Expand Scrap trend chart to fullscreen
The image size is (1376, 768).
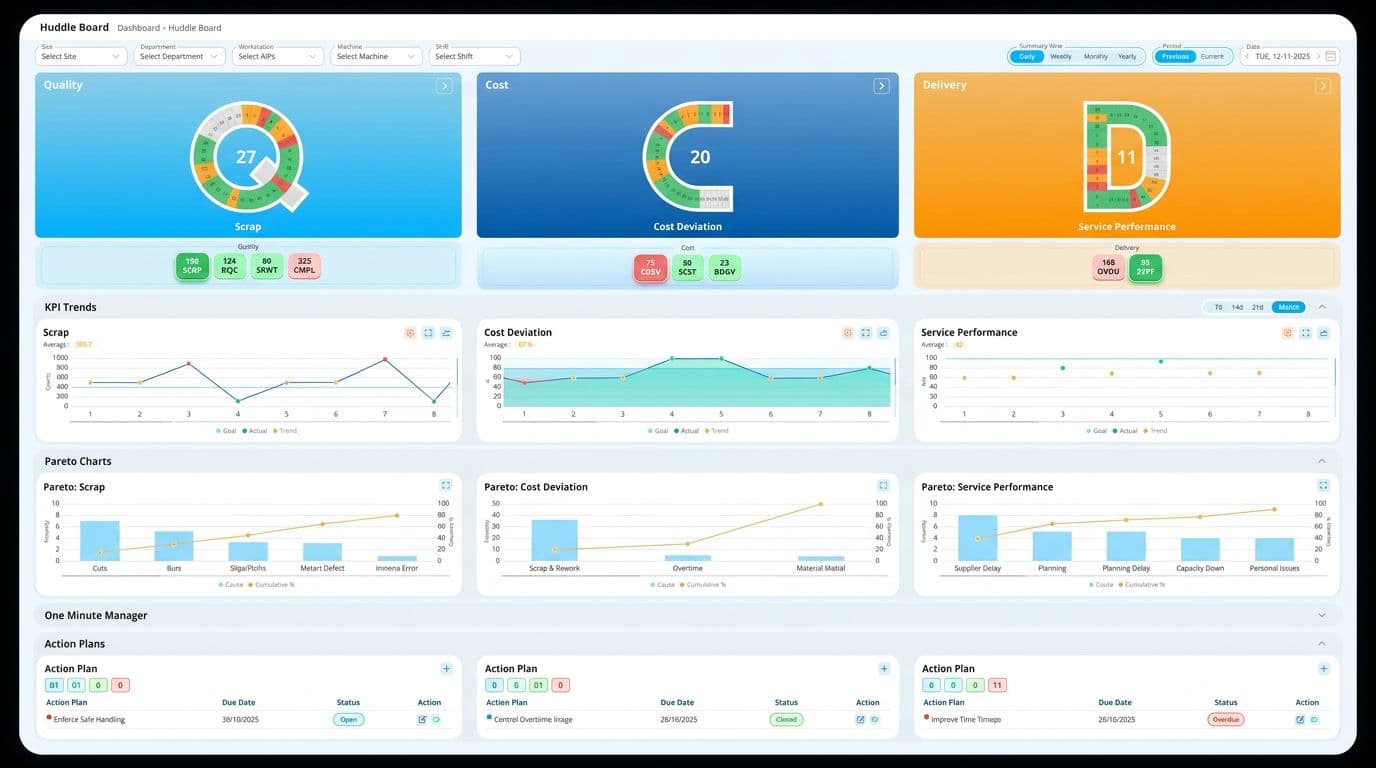click(428, 333)
